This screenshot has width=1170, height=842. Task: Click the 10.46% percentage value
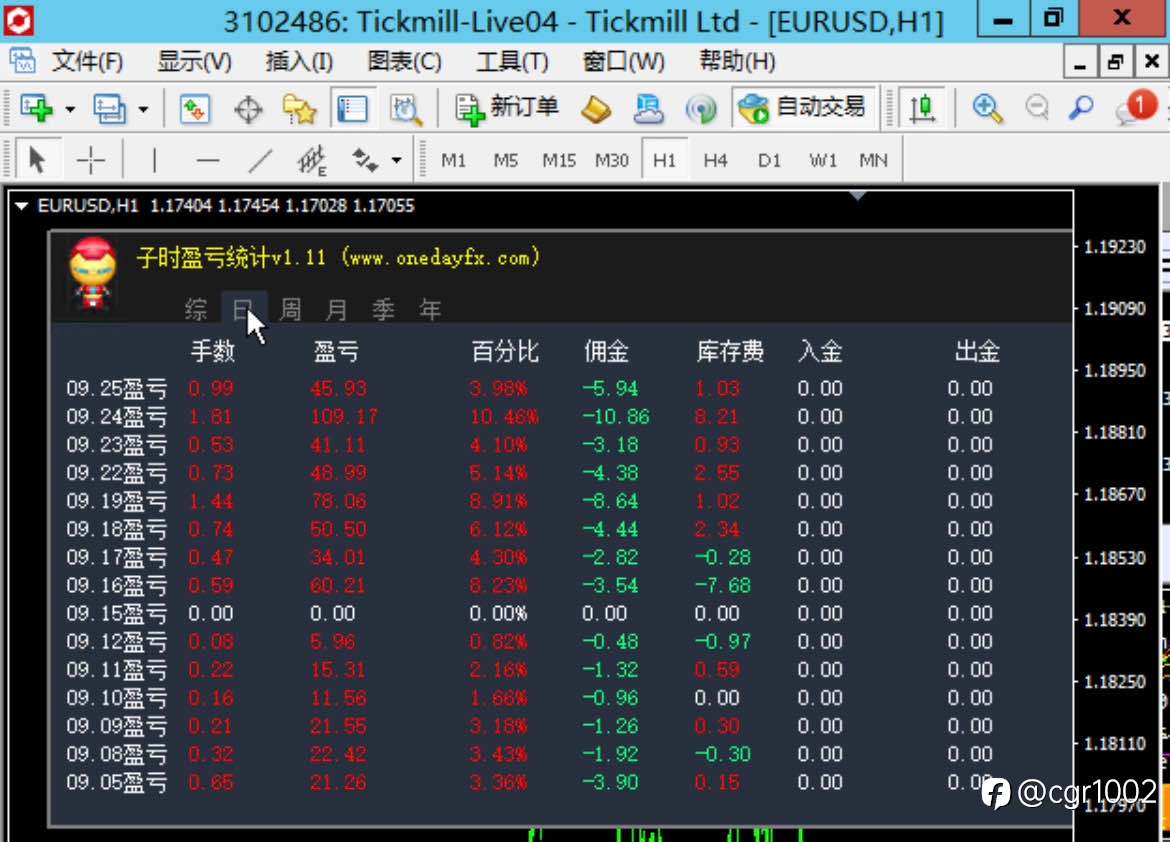coord(504,417)
